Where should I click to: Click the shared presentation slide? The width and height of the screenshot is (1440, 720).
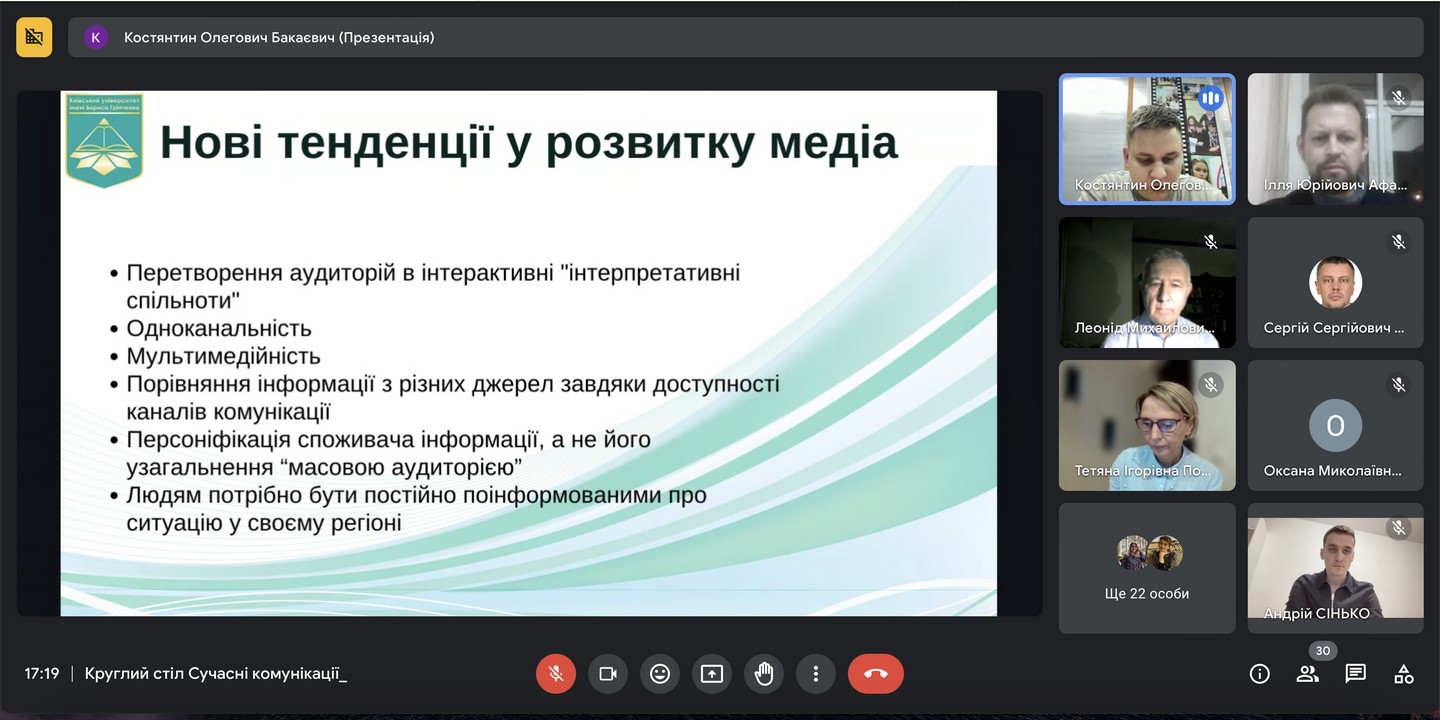click(529, 353)
